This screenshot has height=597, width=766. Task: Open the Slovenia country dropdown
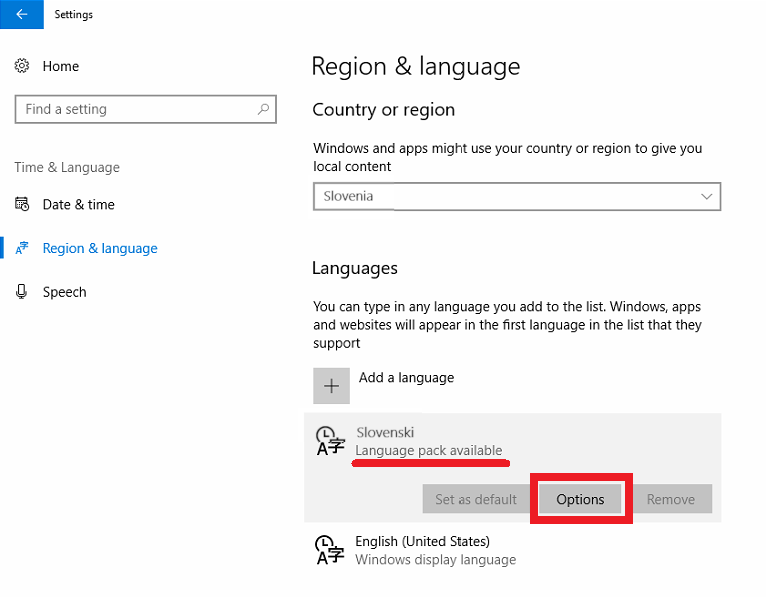517,196
